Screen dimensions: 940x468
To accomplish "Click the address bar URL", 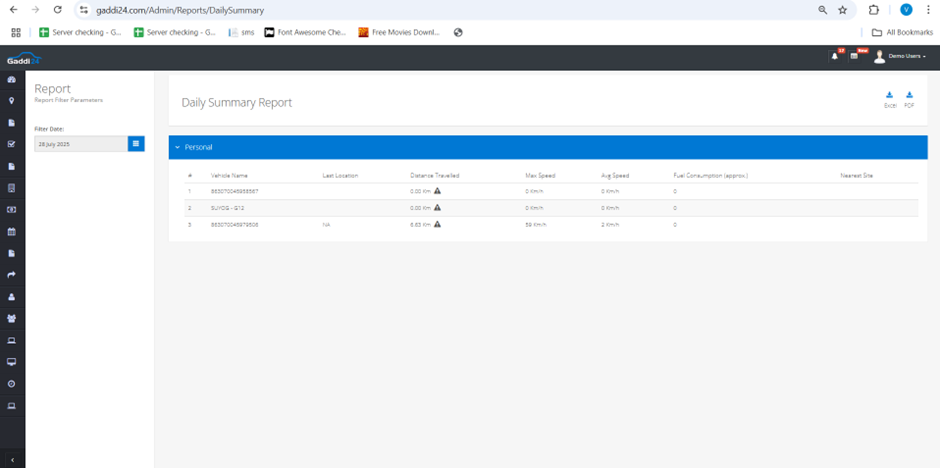I will click(x=180, y=10).
